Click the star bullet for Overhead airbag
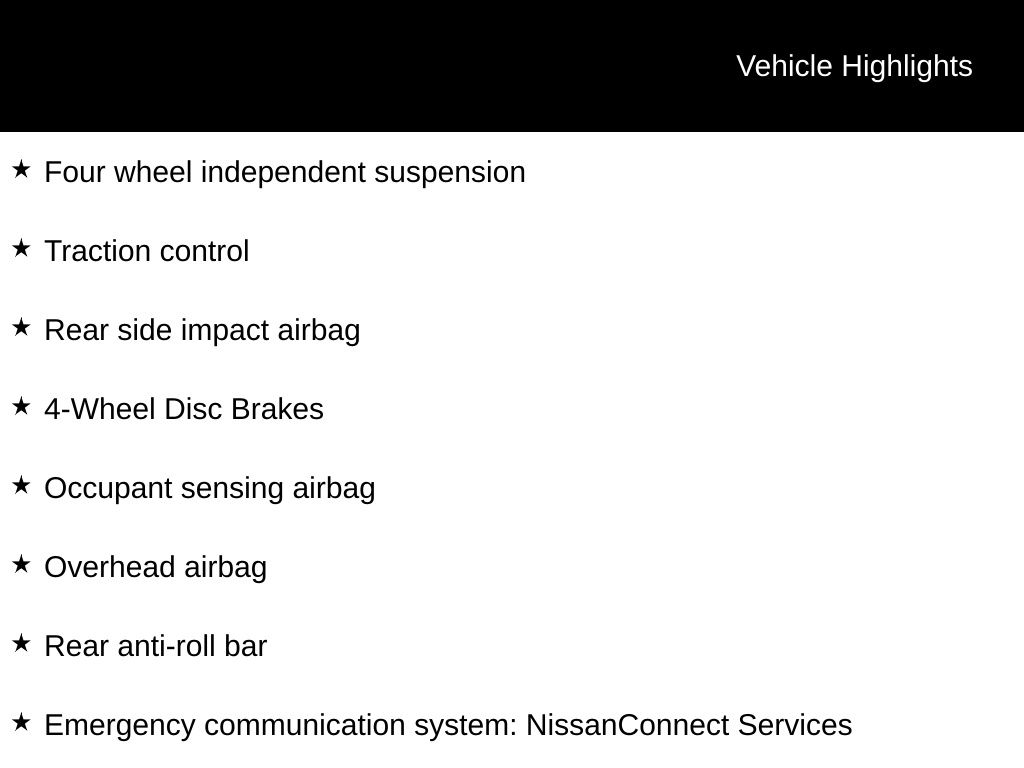Screen dimensions: 1024x768 [21, 565]
